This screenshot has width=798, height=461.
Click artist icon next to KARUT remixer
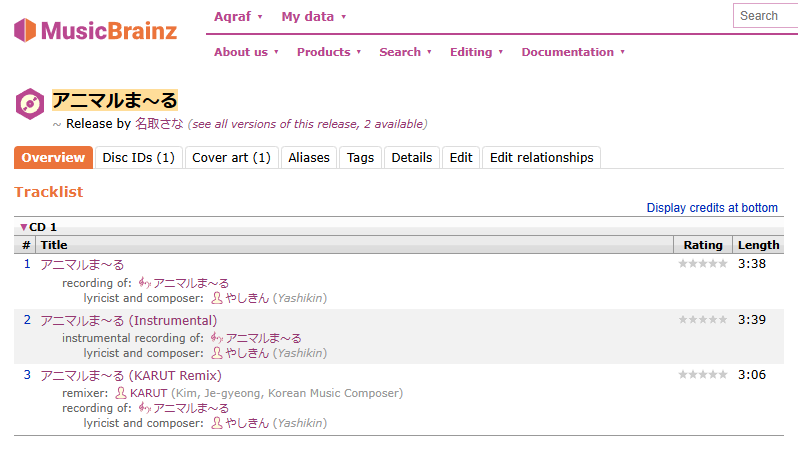[x=121, y=393]
